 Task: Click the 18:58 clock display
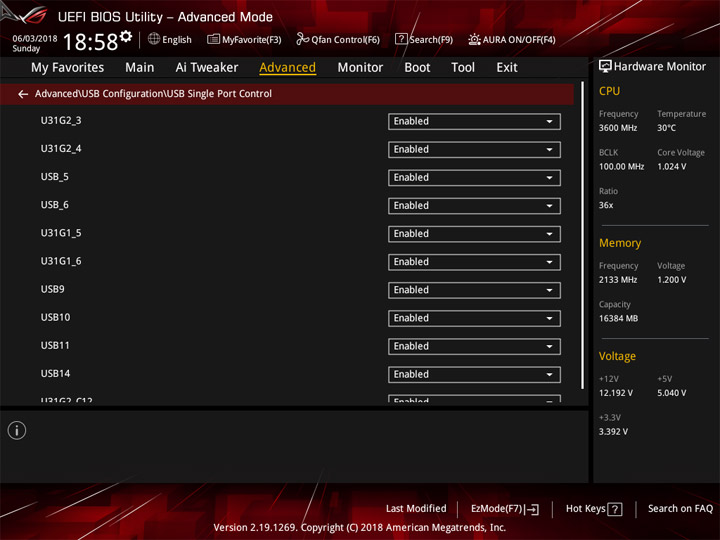tap(90, 42)
